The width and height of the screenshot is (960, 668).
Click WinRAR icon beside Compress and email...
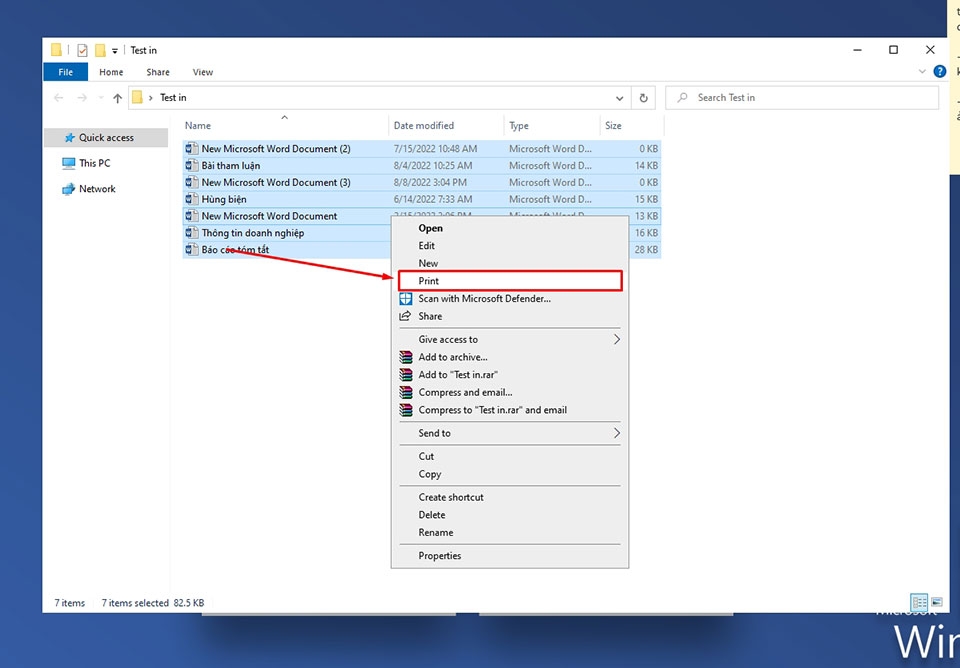[x=405, y=392]
